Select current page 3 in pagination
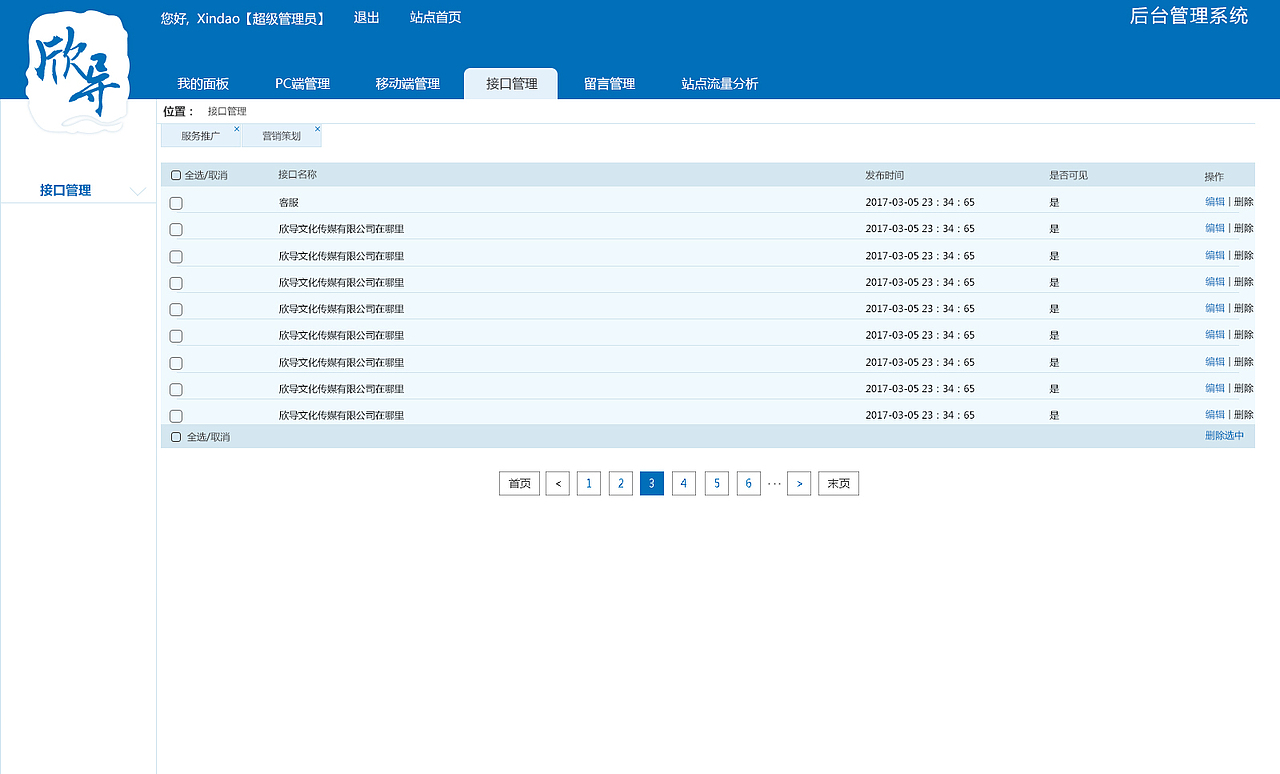 (x=652, y=484)
